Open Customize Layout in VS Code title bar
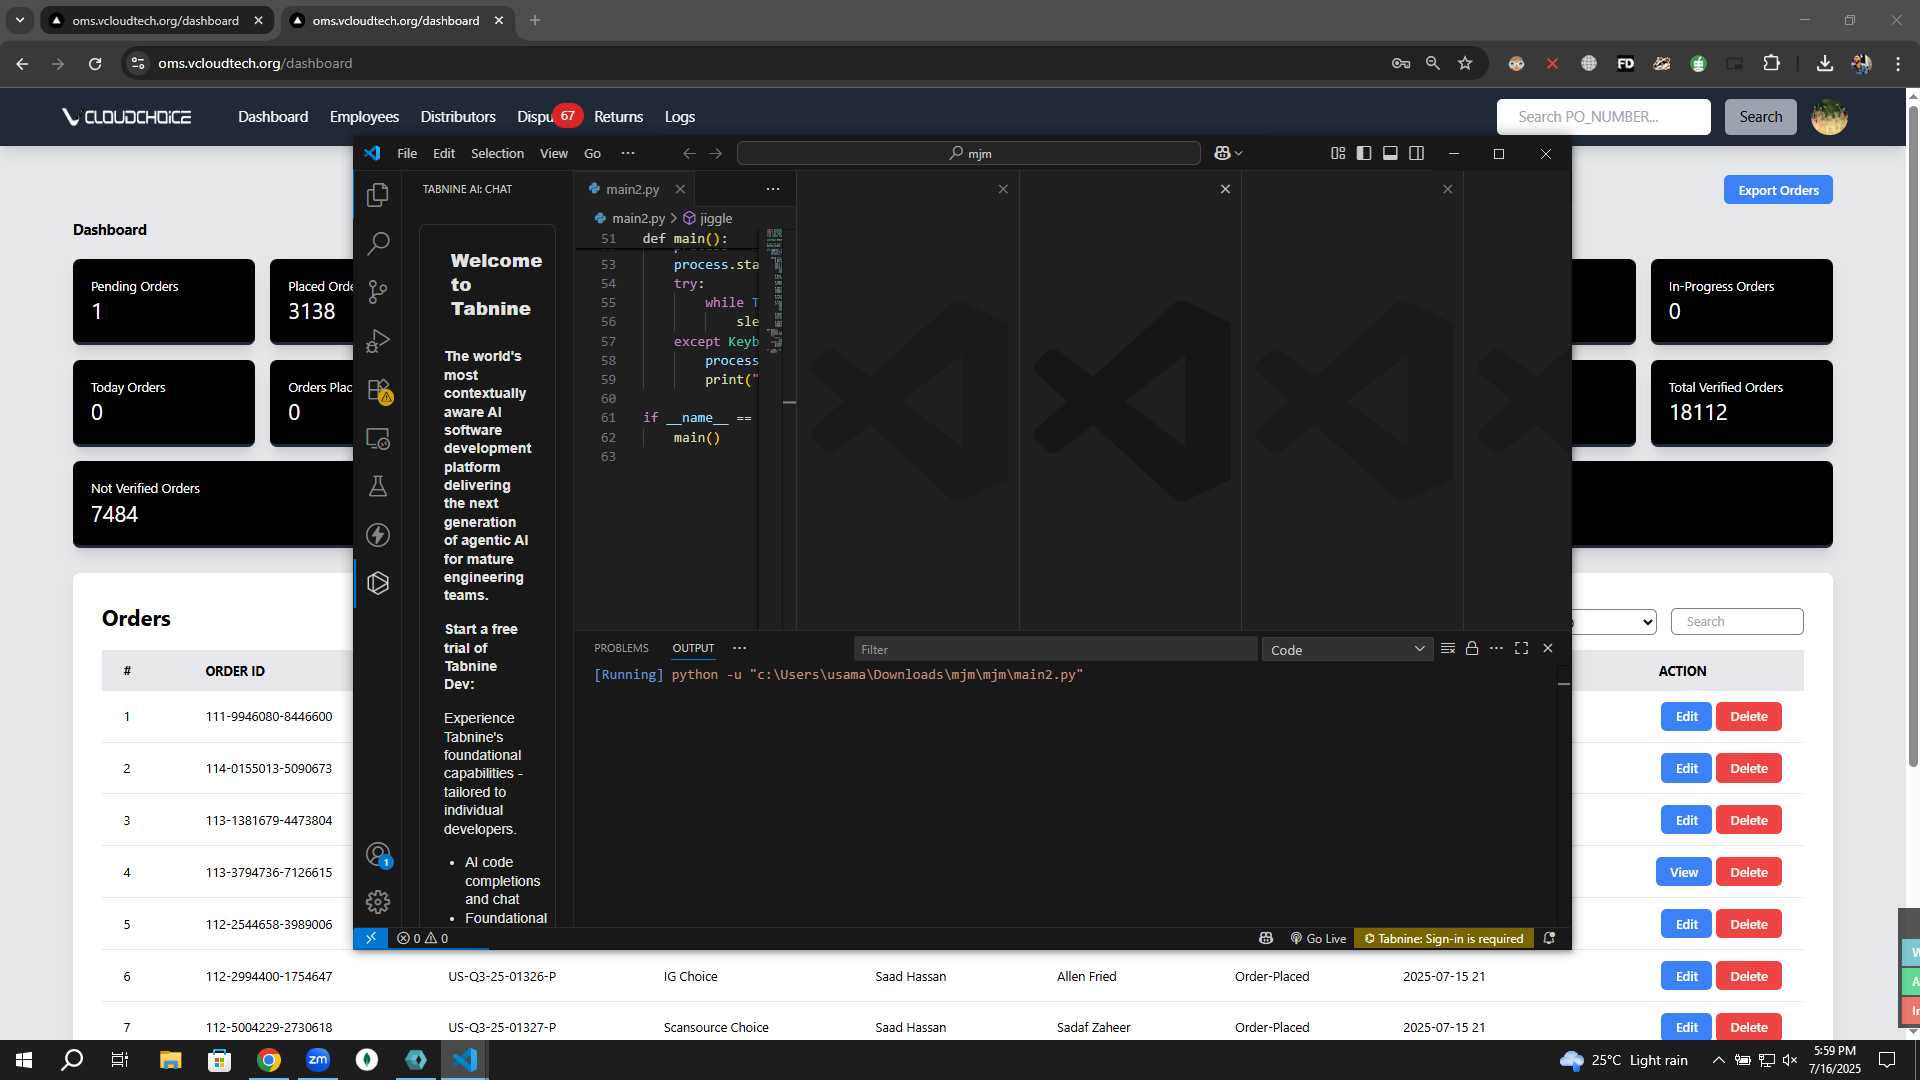 (x=1338, y=153)
